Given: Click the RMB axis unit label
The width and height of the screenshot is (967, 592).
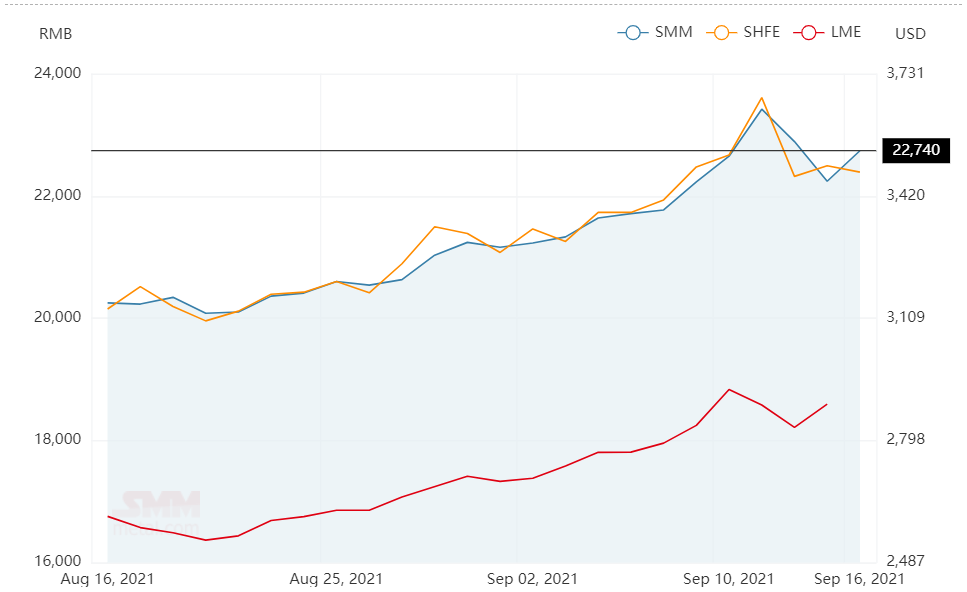Looking at the screenshot, I should click(56, 34).
